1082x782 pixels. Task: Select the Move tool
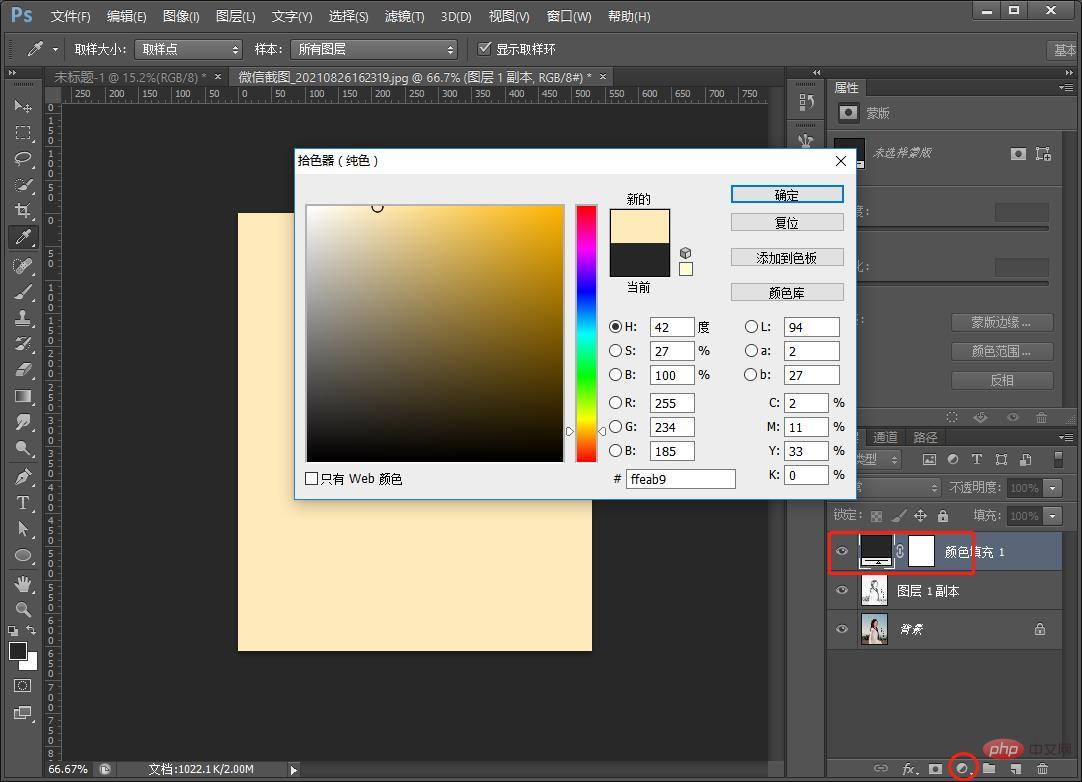(x=23, y=106)
